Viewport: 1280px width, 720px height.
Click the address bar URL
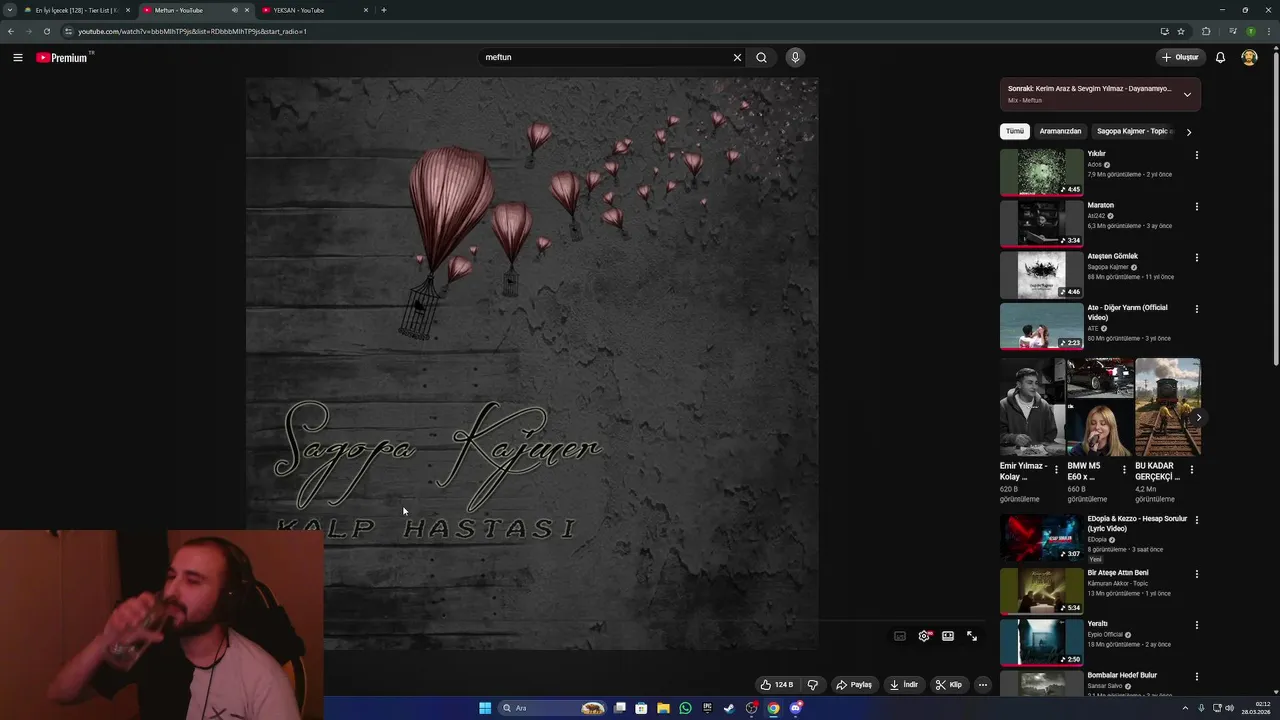pyautogui.click(x=192, y=31)
